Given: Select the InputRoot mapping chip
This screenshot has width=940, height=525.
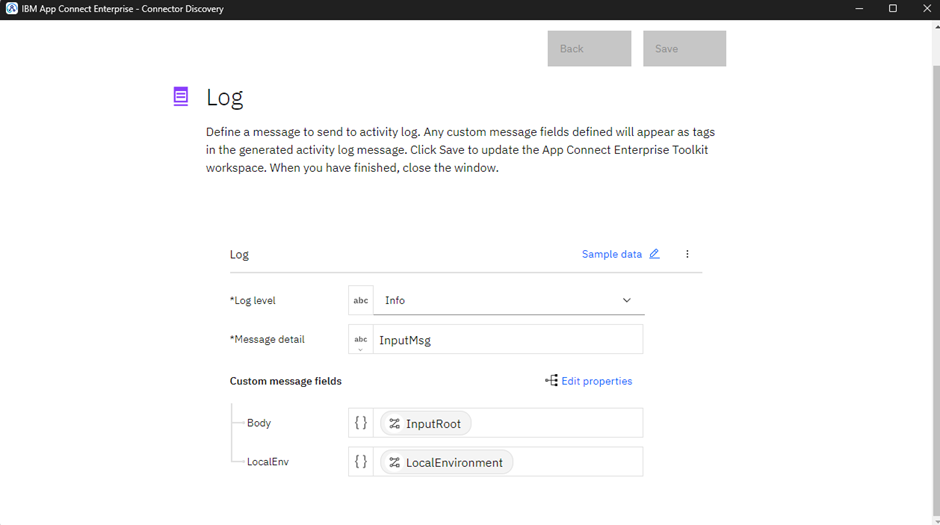Looking at the screenshot, I should pyautogui.click(x=425, y=424).
